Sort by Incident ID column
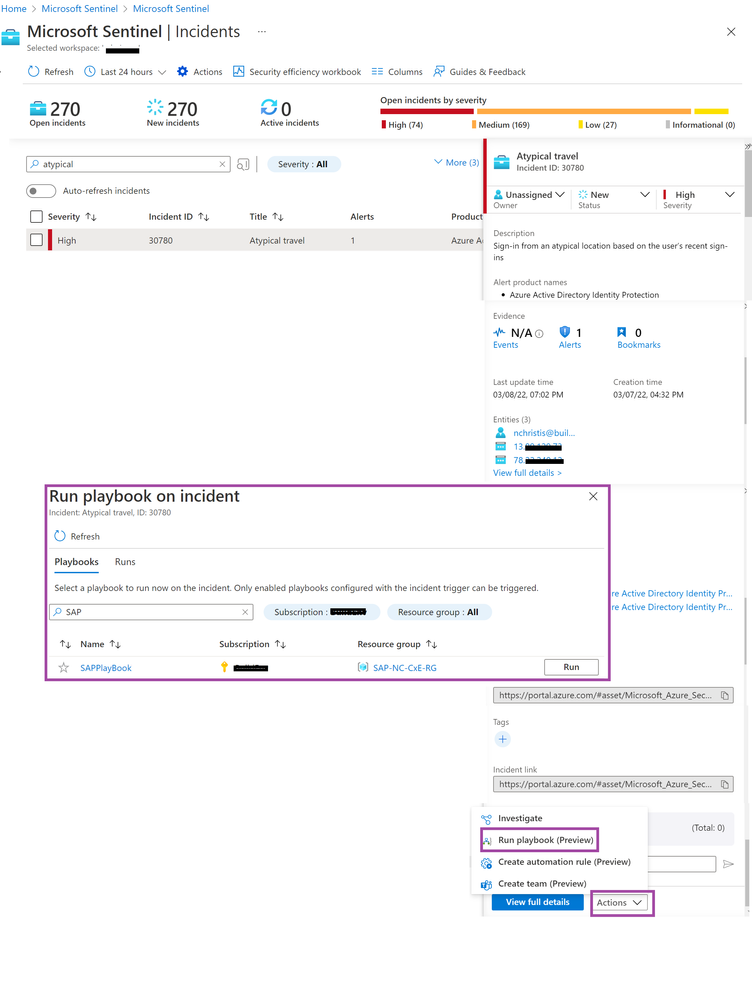Image resolution: width=752 pixels, height=999 pixels. (178, 217)
